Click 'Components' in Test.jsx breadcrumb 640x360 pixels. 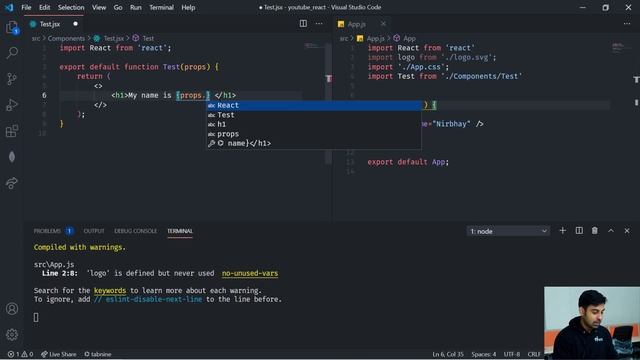point(66,38)
